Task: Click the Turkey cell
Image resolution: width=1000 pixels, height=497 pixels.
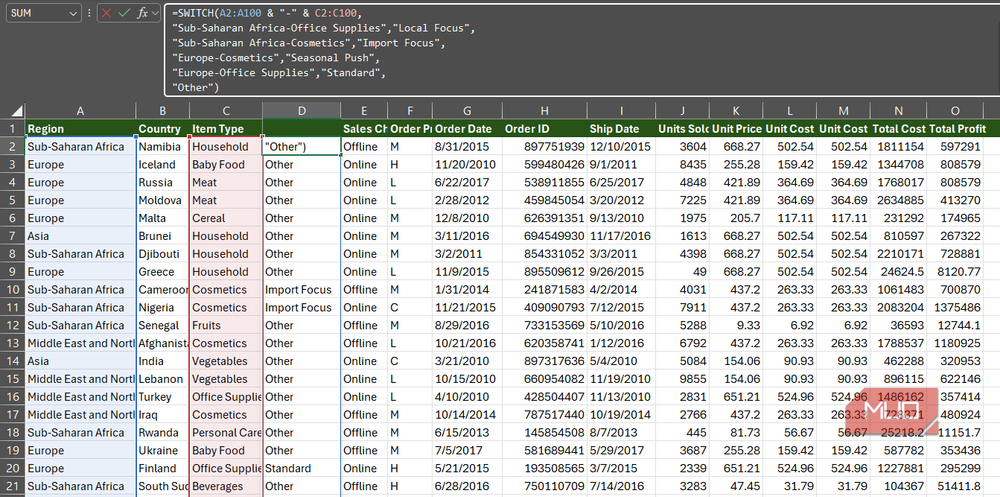Action: coord(163,397)
